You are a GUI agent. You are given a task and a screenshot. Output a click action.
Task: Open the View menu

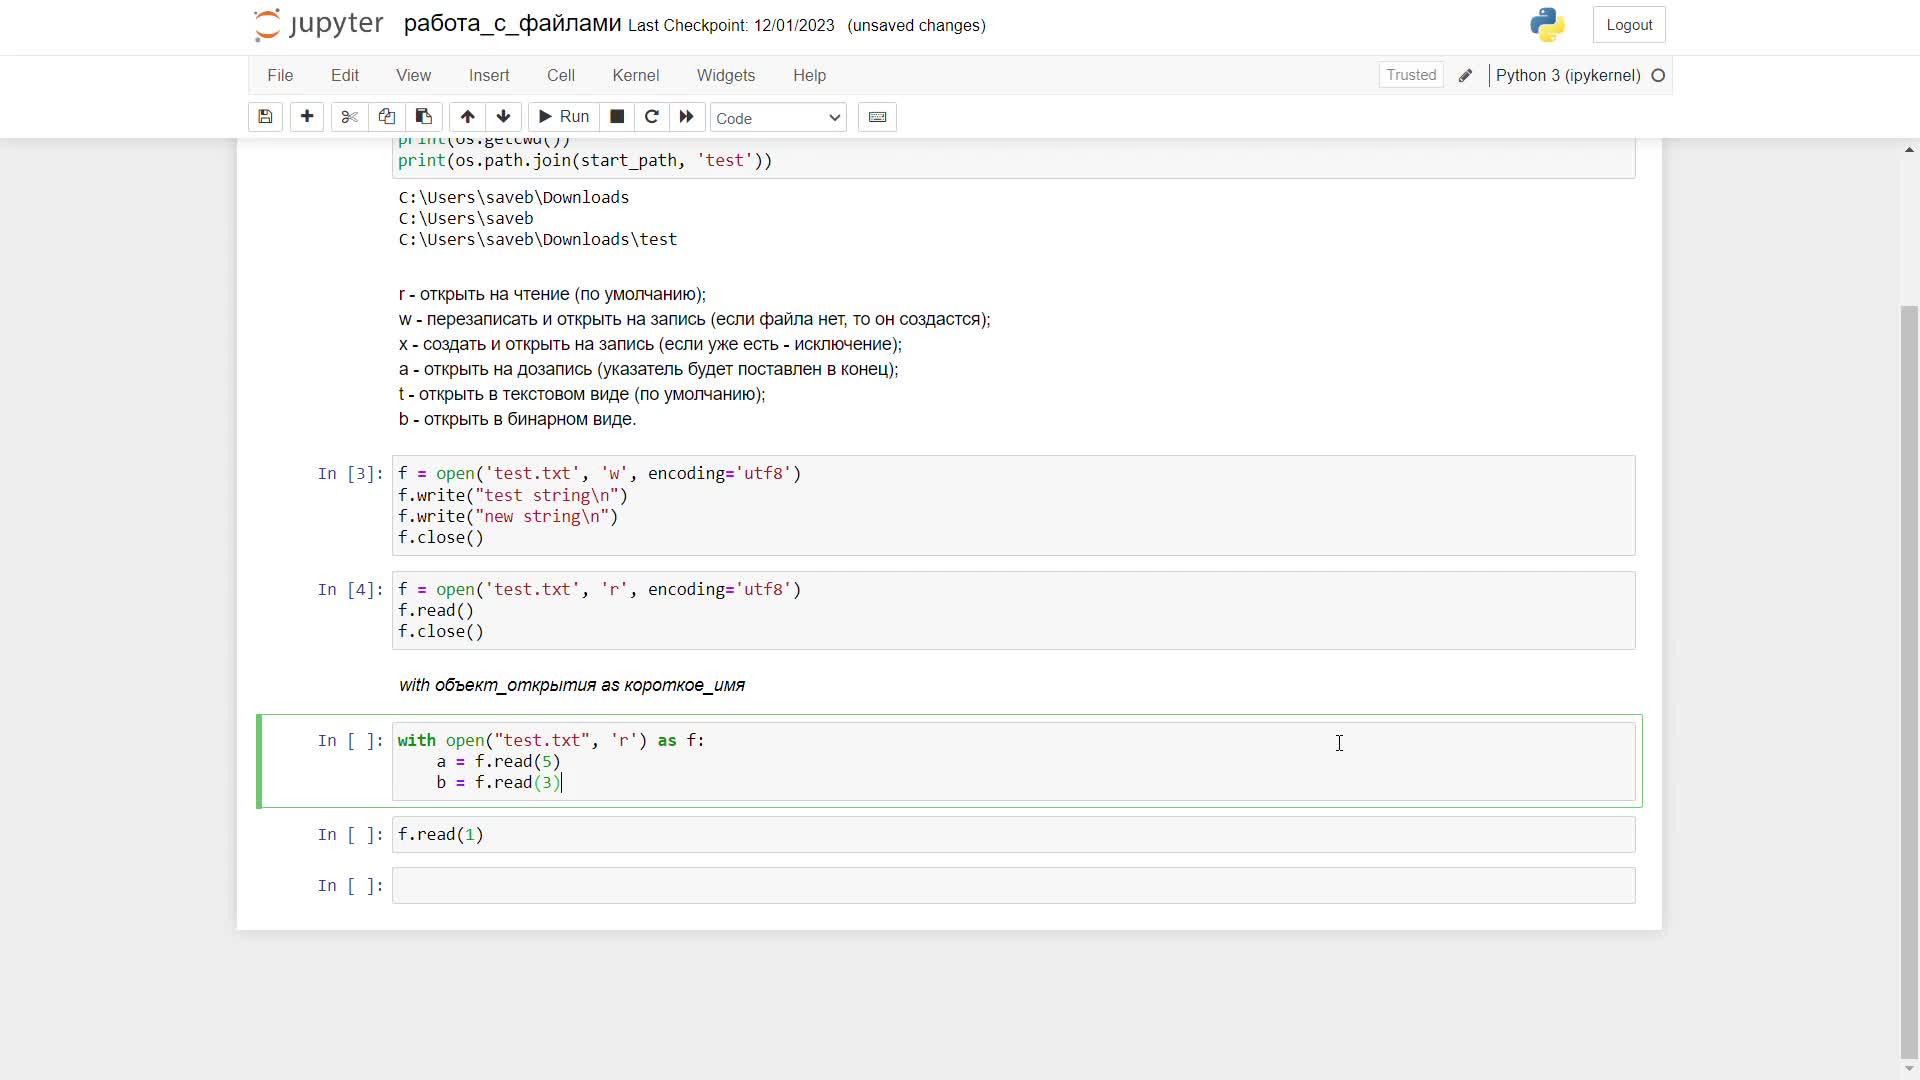point(413,75)
